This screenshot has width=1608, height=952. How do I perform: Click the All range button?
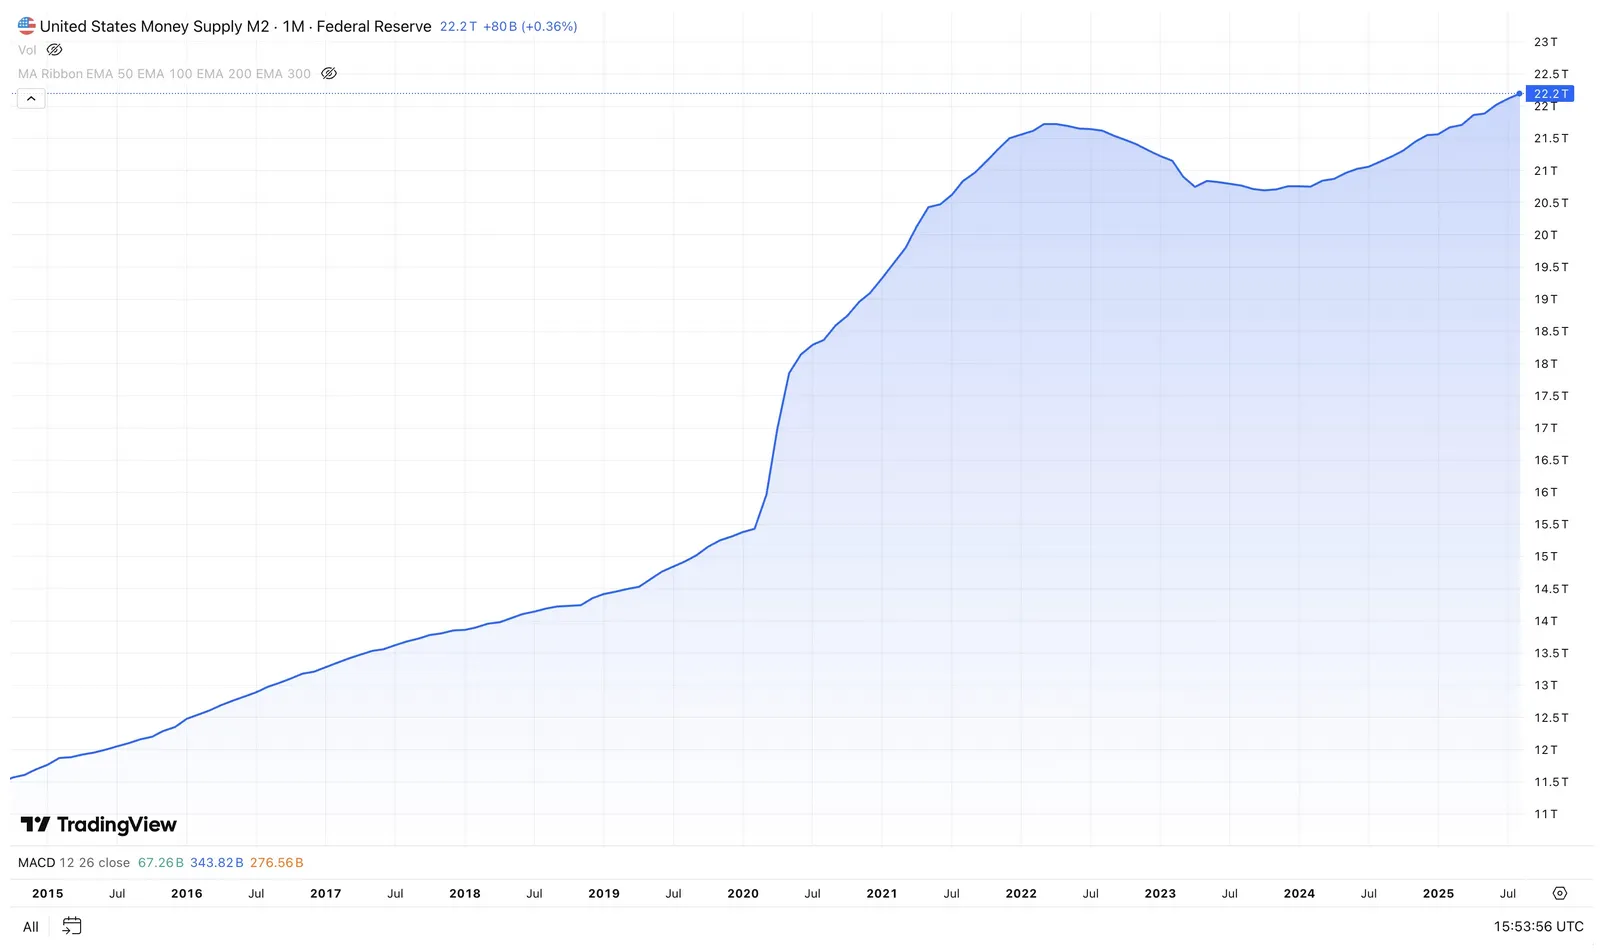29,926
